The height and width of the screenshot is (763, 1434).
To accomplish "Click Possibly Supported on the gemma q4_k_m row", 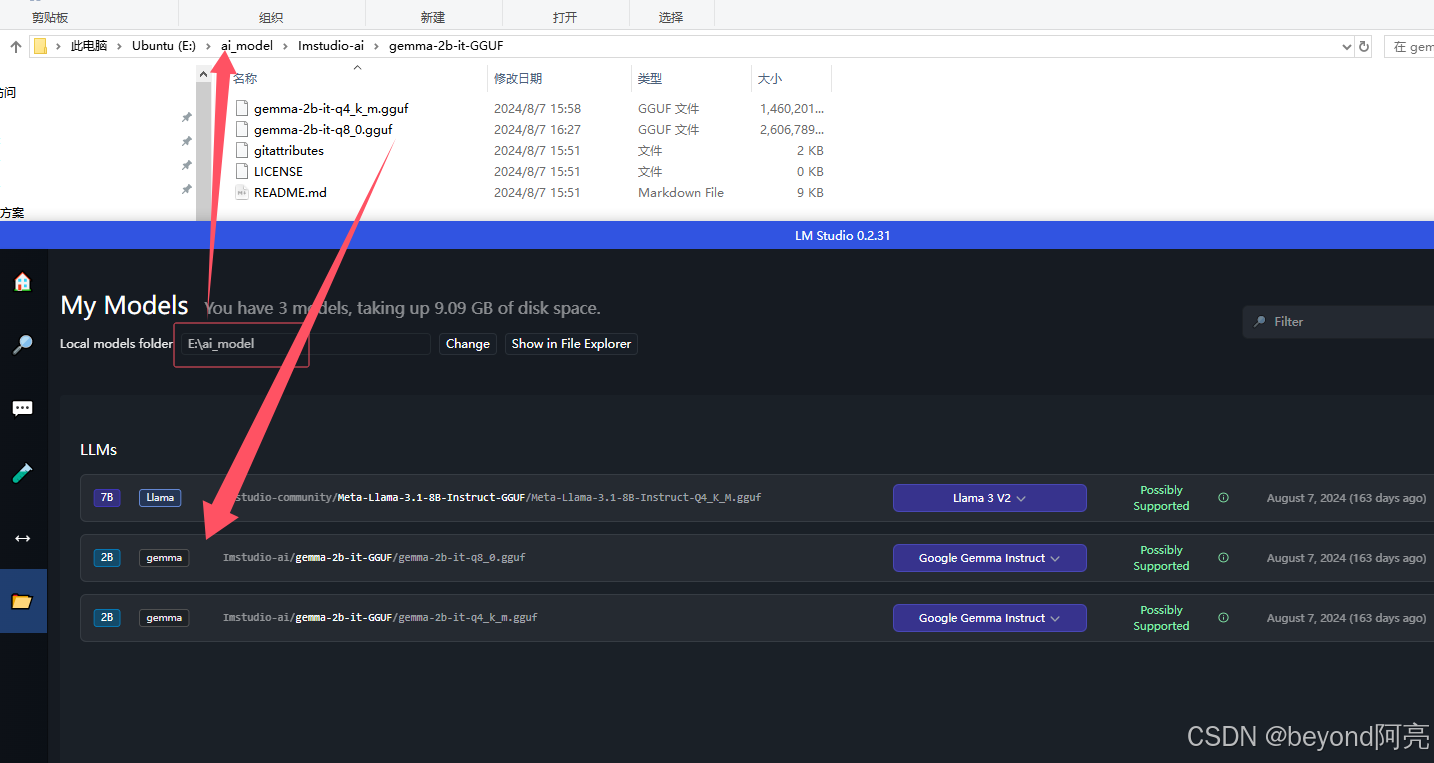I will pyautogui.click(x=1161, y=618).
